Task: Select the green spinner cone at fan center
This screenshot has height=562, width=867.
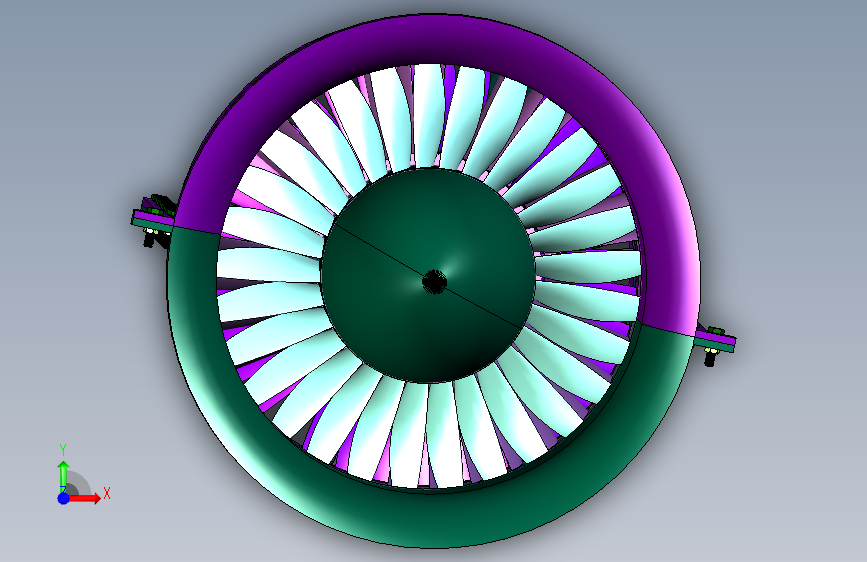Action: (427, 275)
